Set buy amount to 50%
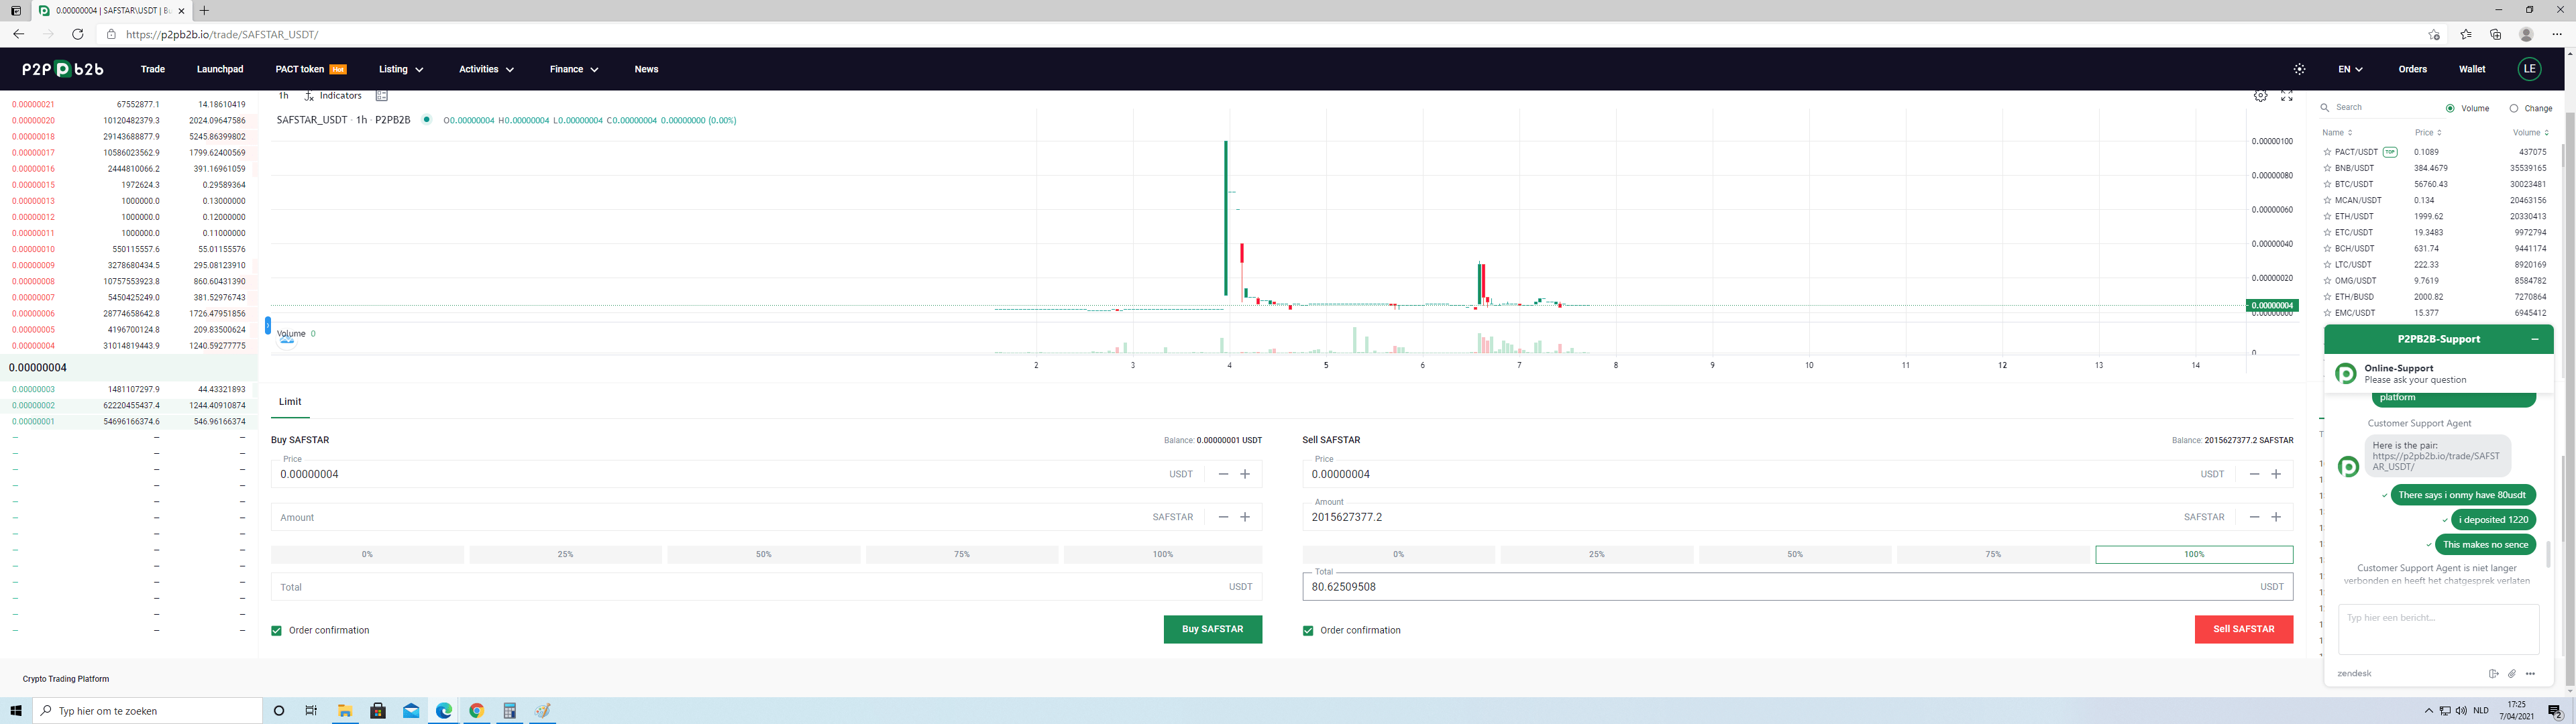Screen dimensions: 2576x724 [763, 555]
